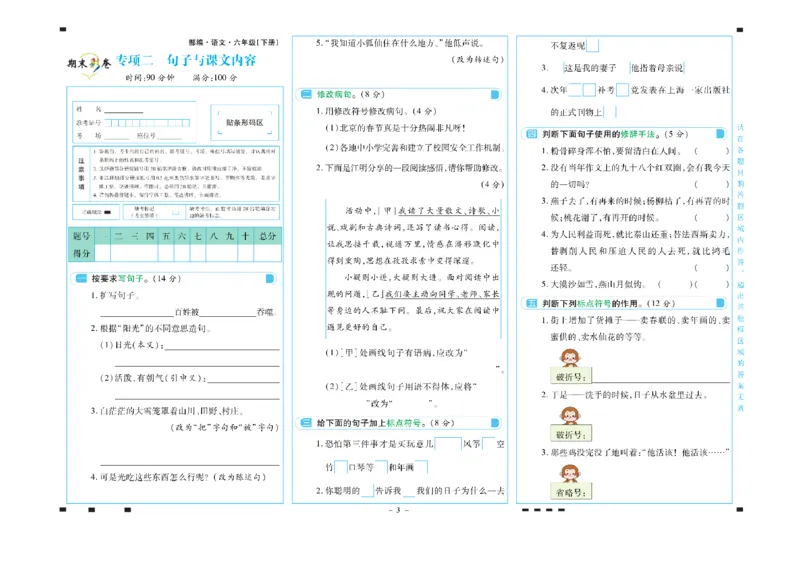Screen dimensions: 800x566
Task: Click the underlined text marked 乙 in the passage
Action: 442,294
